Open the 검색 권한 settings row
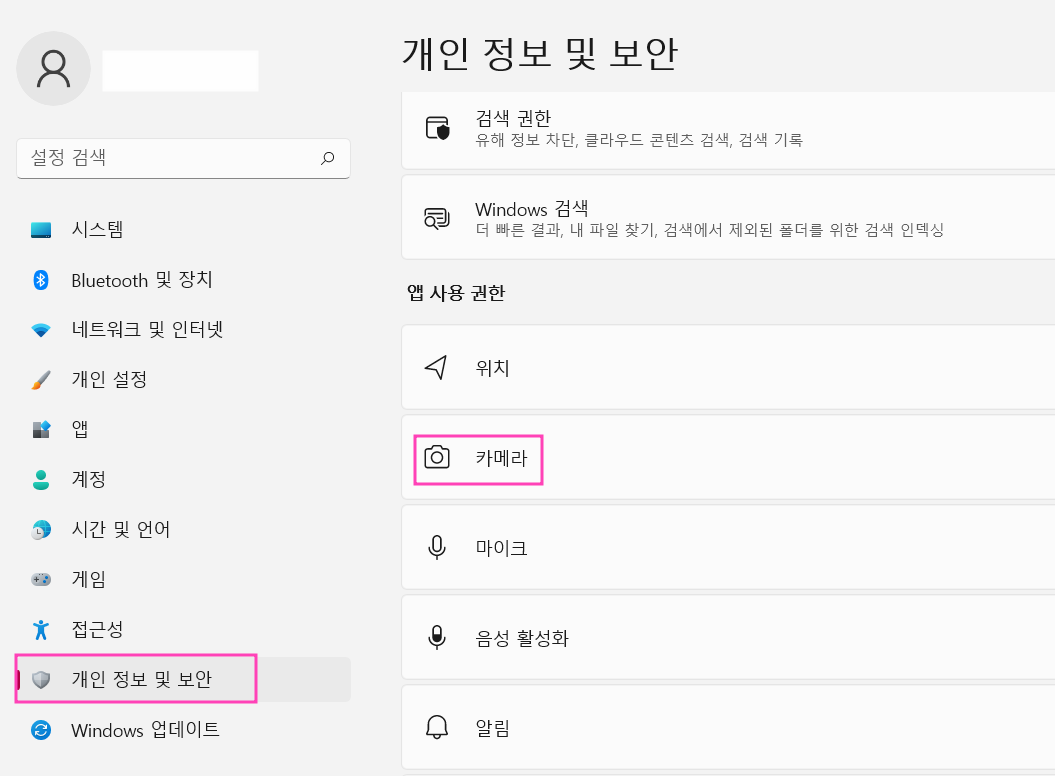This screenshot has height=776, width=1055. click(728, 130)
